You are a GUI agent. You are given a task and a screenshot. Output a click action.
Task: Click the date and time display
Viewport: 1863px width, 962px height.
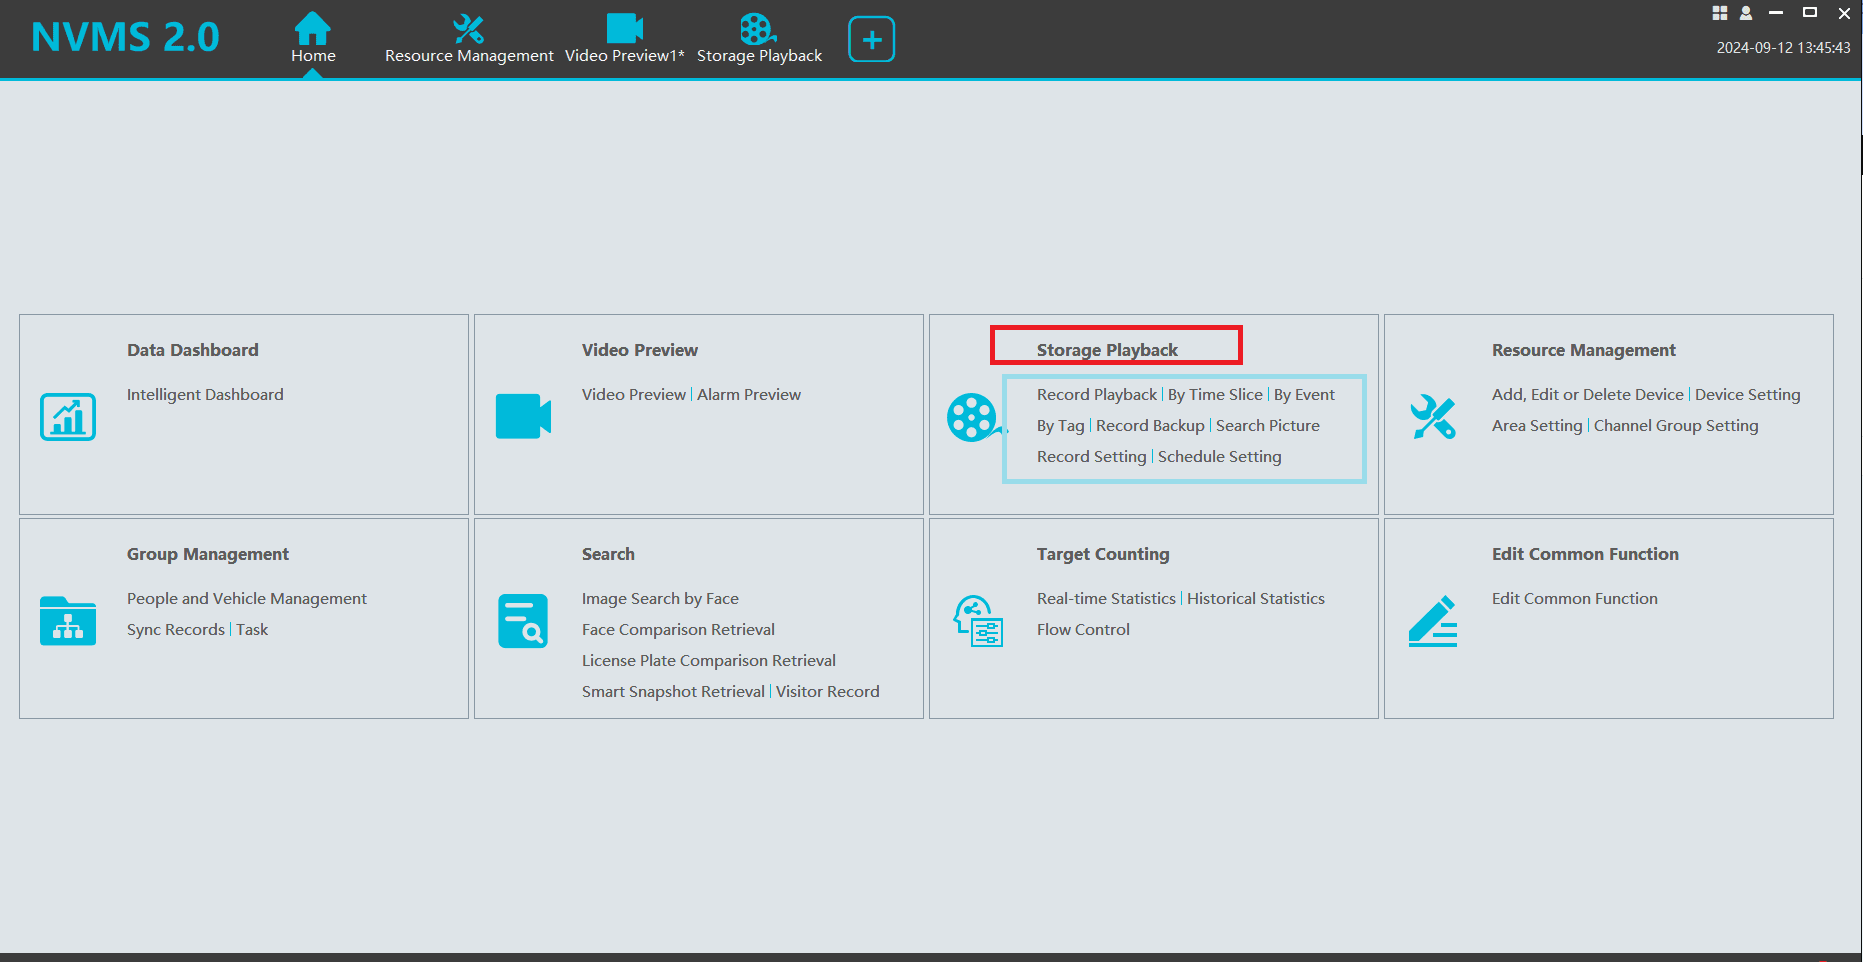pyautogui.click(x=1783, y=47)
